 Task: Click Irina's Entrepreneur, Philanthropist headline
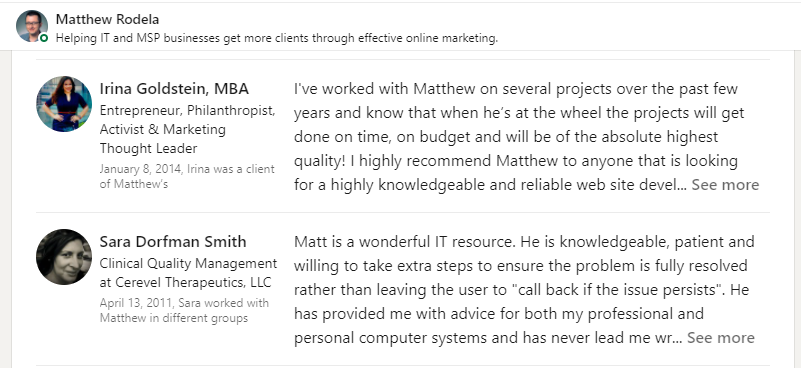coord(187,110)
